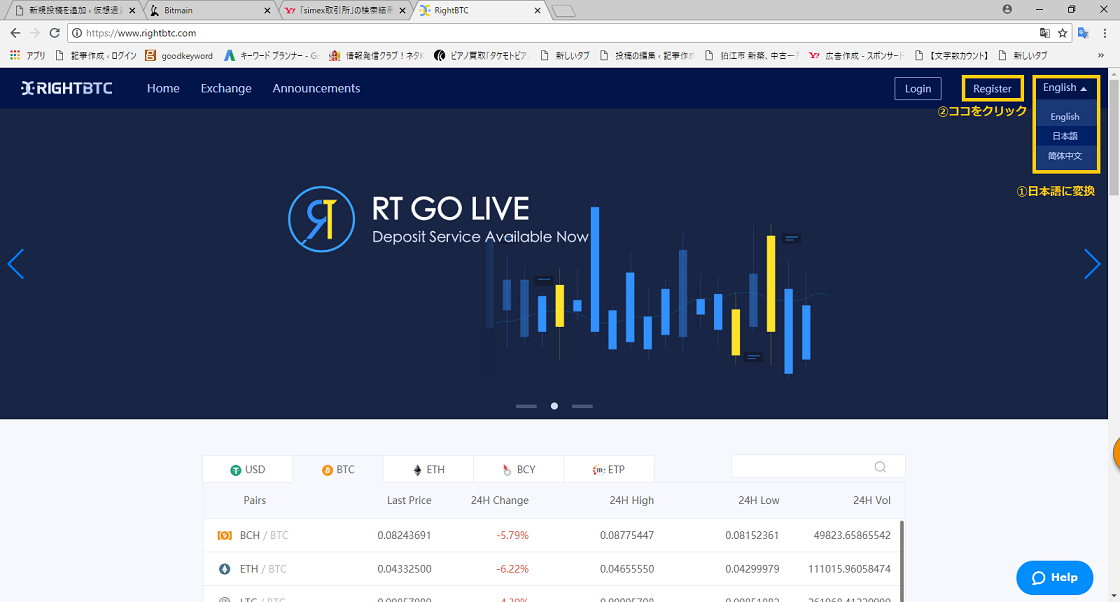Click the translate extension icon beside the star

click(x=1084, y=33)
